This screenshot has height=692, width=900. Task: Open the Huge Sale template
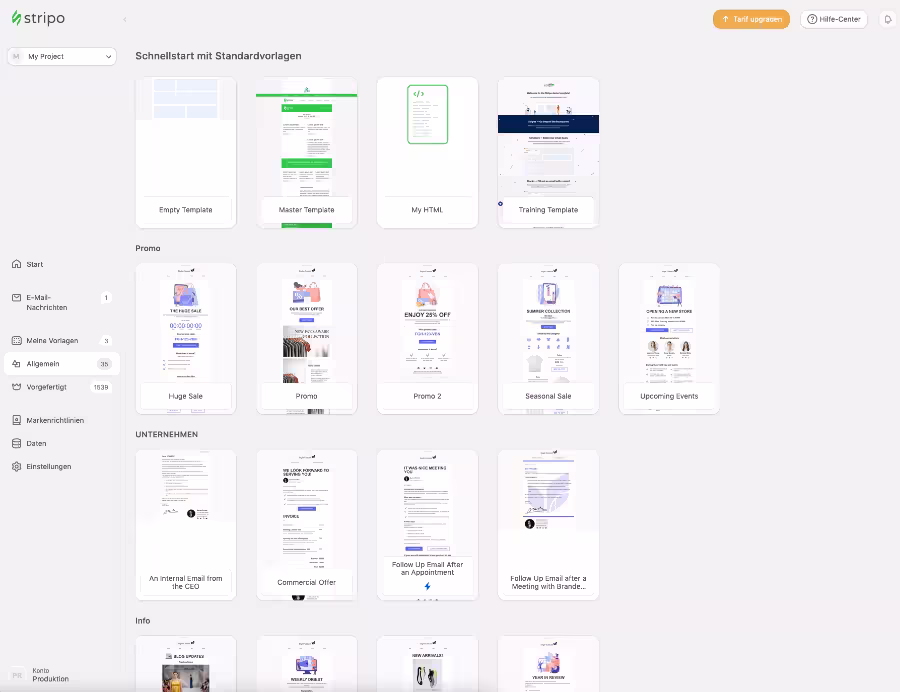pos(186,339)
